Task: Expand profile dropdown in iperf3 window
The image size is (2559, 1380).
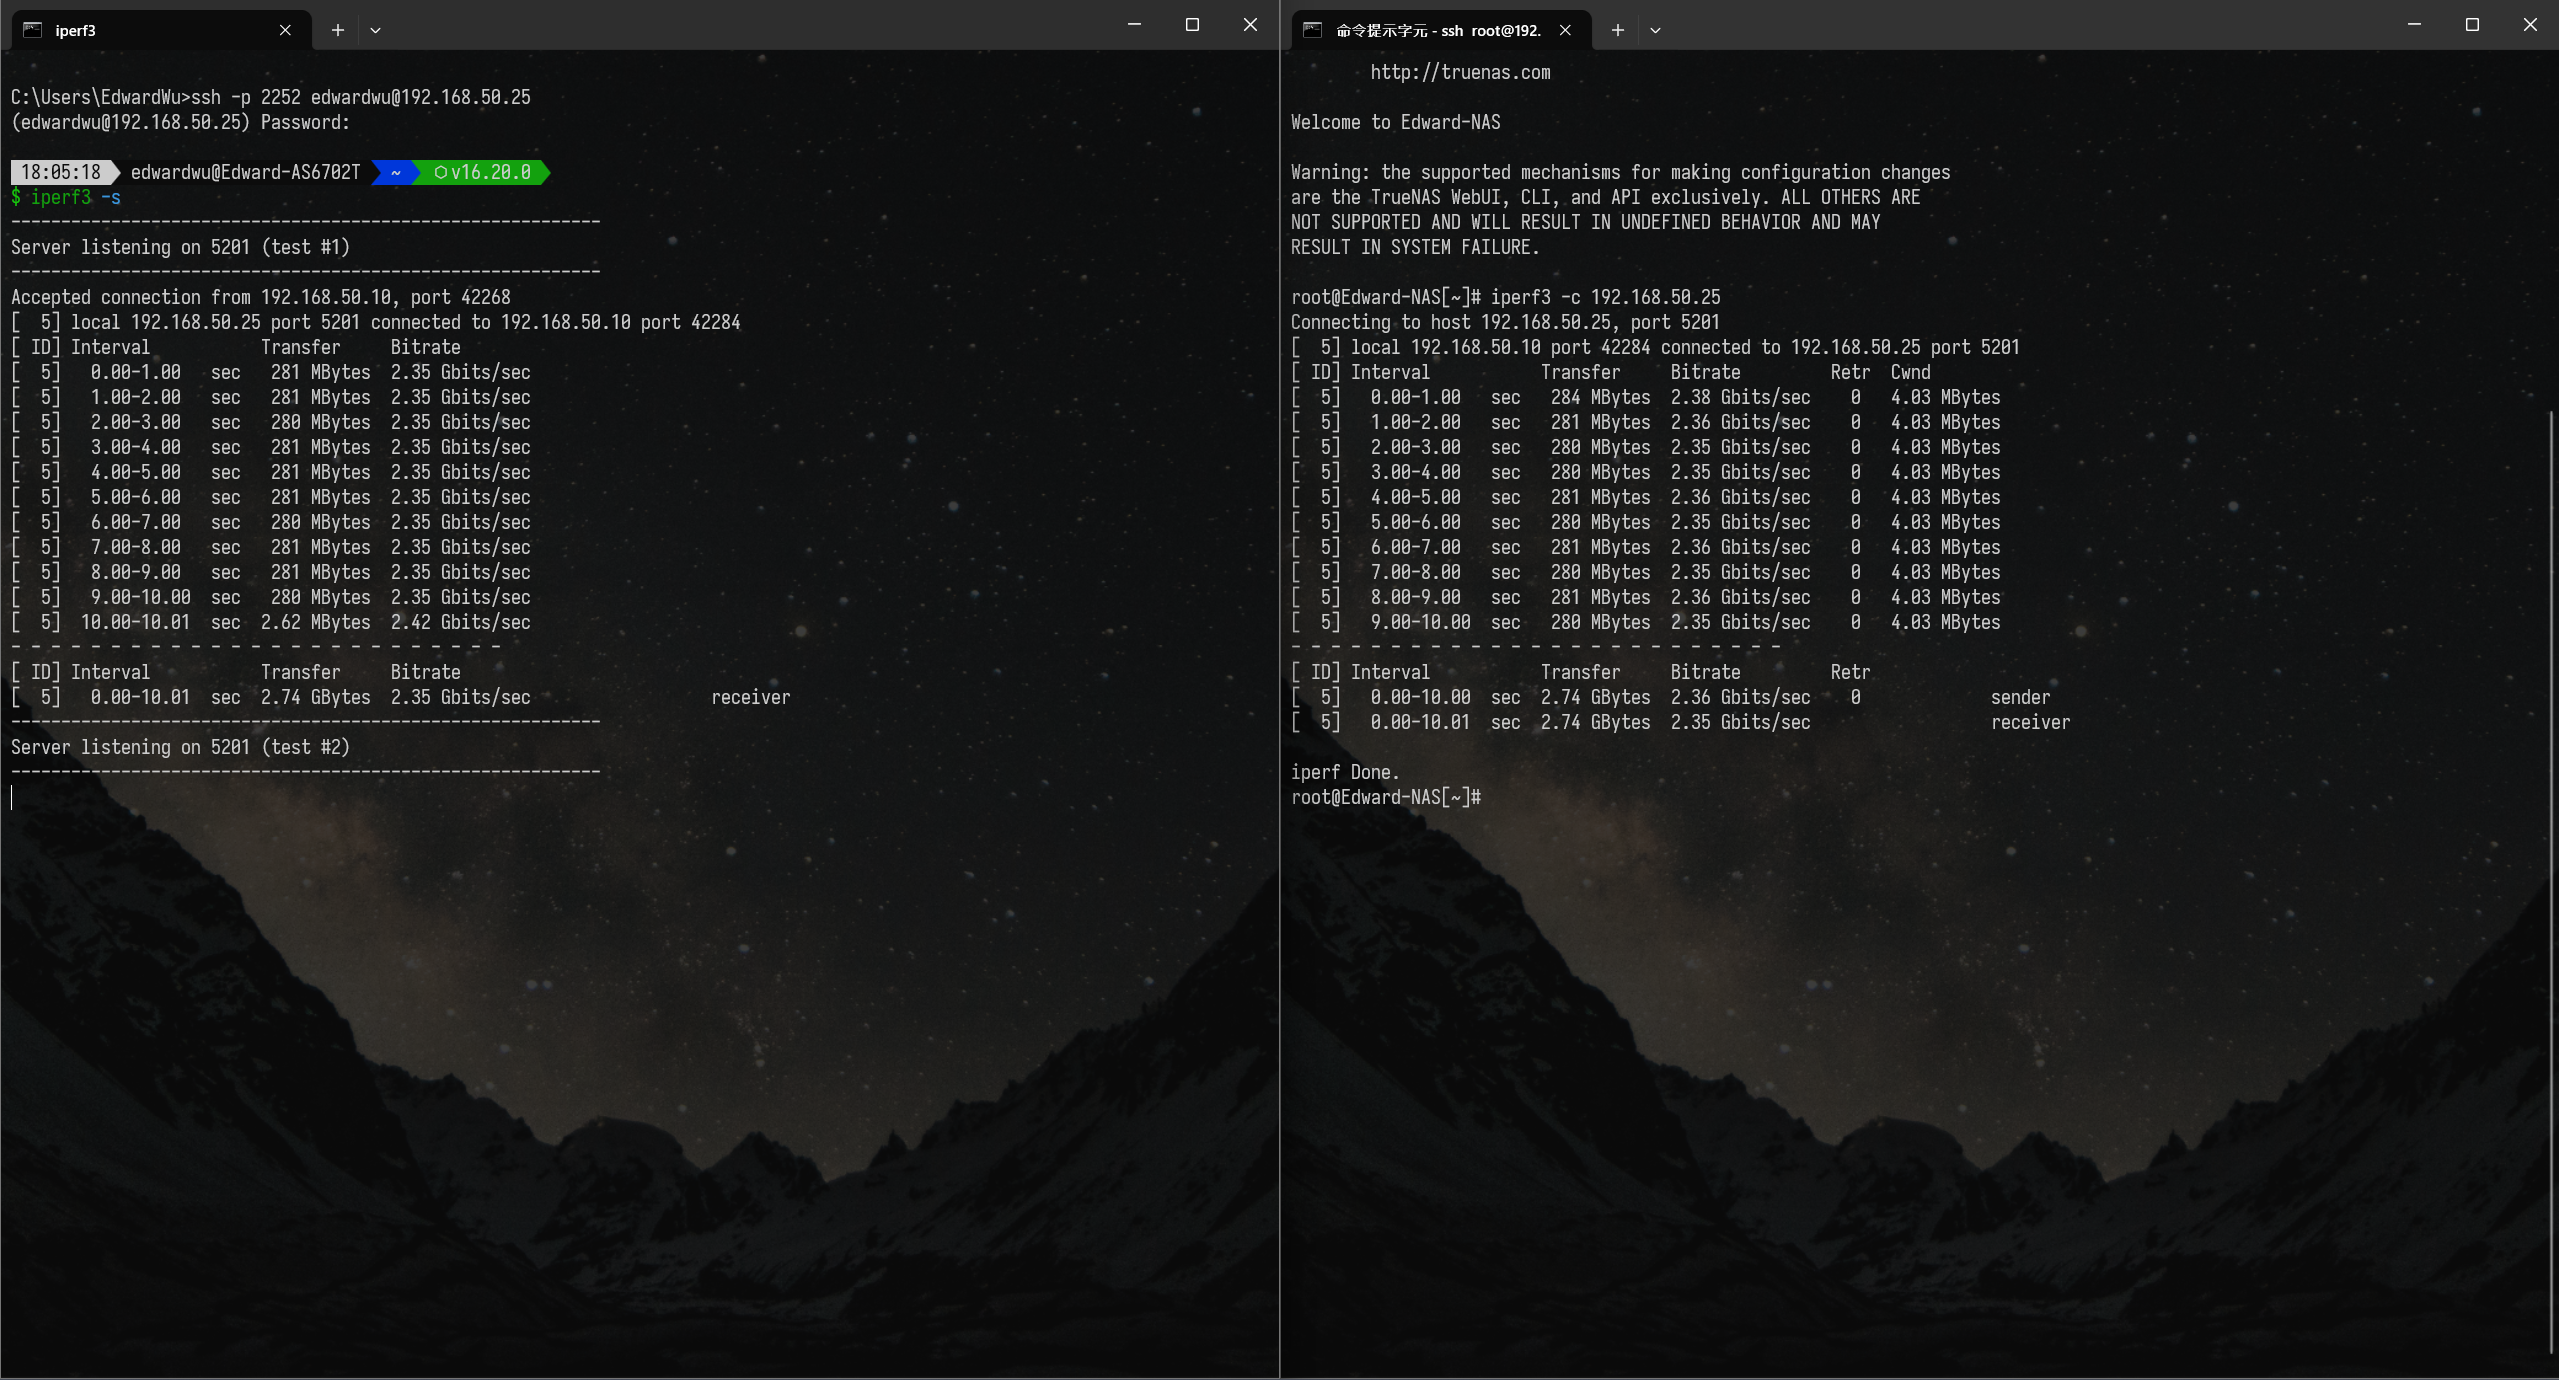Action: (x=375, y=30)
